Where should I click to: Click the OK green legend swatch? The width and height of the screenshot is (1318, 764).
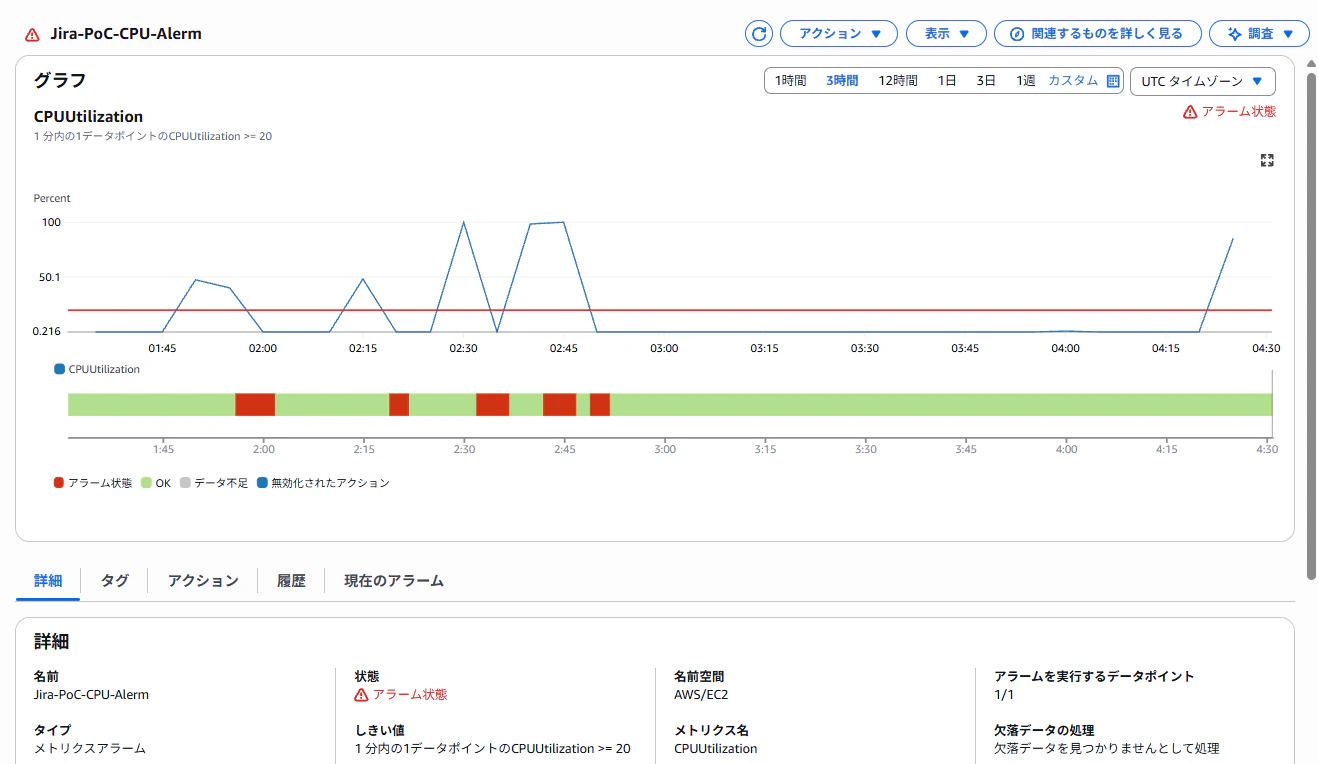coord(146,483)
